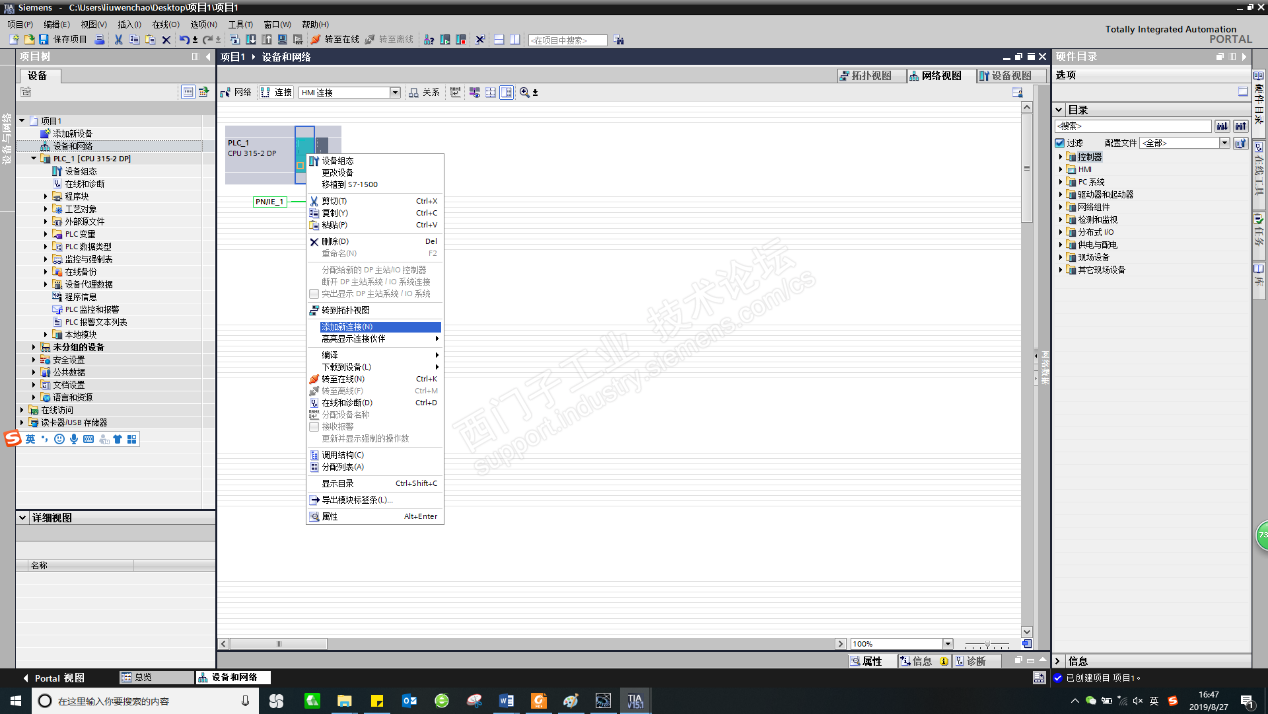Open 设备组态 under PLC_1 in project tree
Screen dimensions: 1268x714
pos(75,171)
